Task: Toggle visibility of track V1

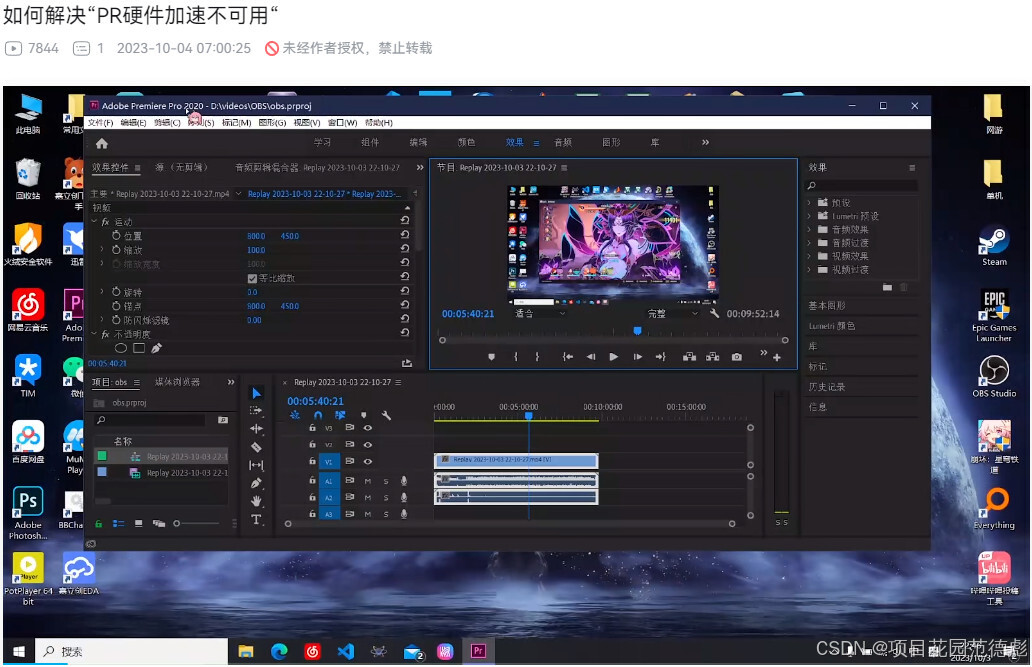Action: click(368, 462)
